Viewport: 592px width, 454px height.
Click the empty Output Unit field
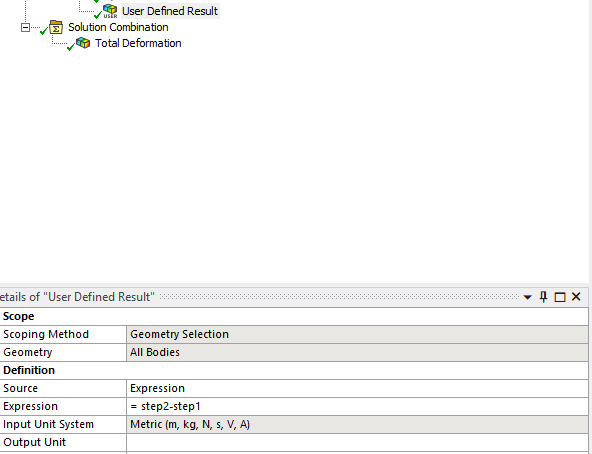coord(357,442)
